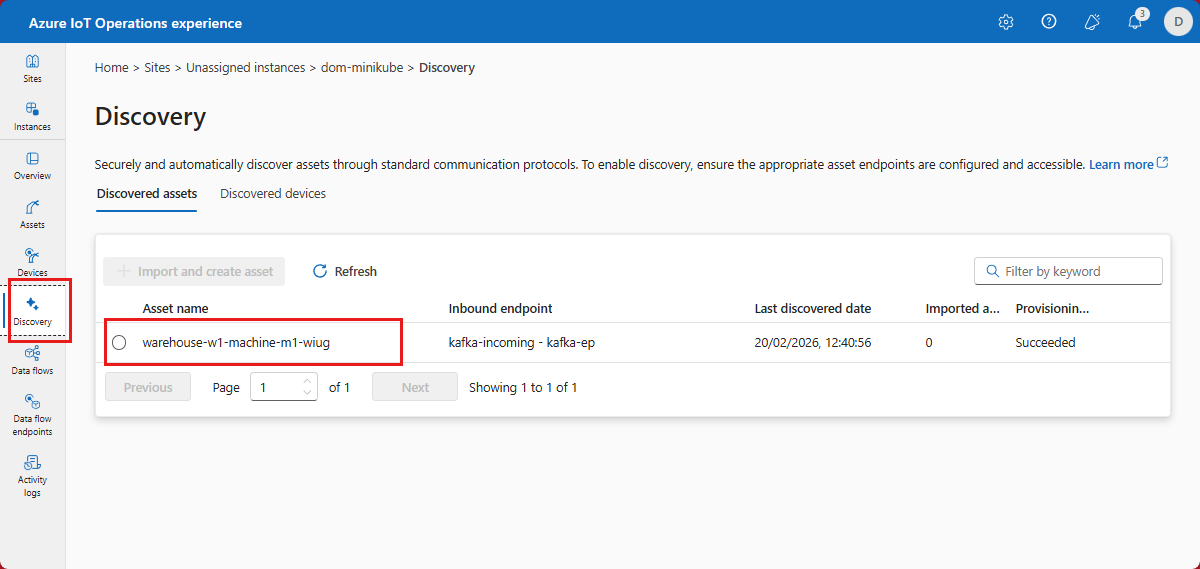Screen dimensions: 1200x569
Task: Open notifications bell with badge
Action: pos(1135,21)
